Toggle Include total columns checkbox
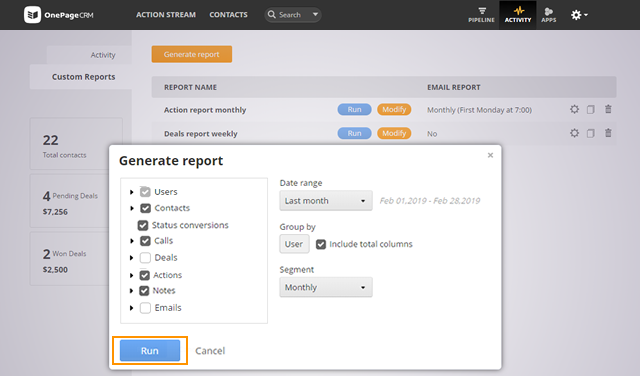 click(x=321, y=244)
